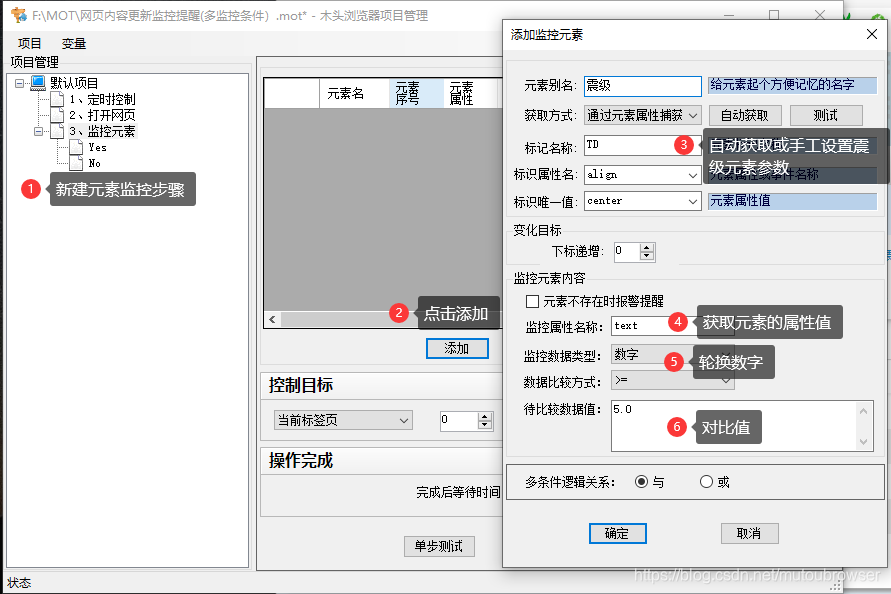Click the application icon in title bar
Screen dimensions: 891x594
pos(19,15)
